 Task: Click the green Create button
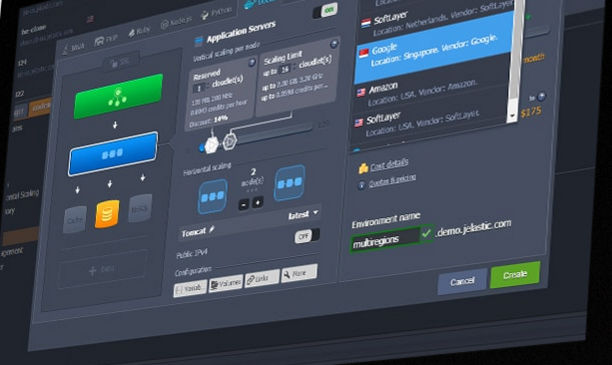tap(515, 275)
